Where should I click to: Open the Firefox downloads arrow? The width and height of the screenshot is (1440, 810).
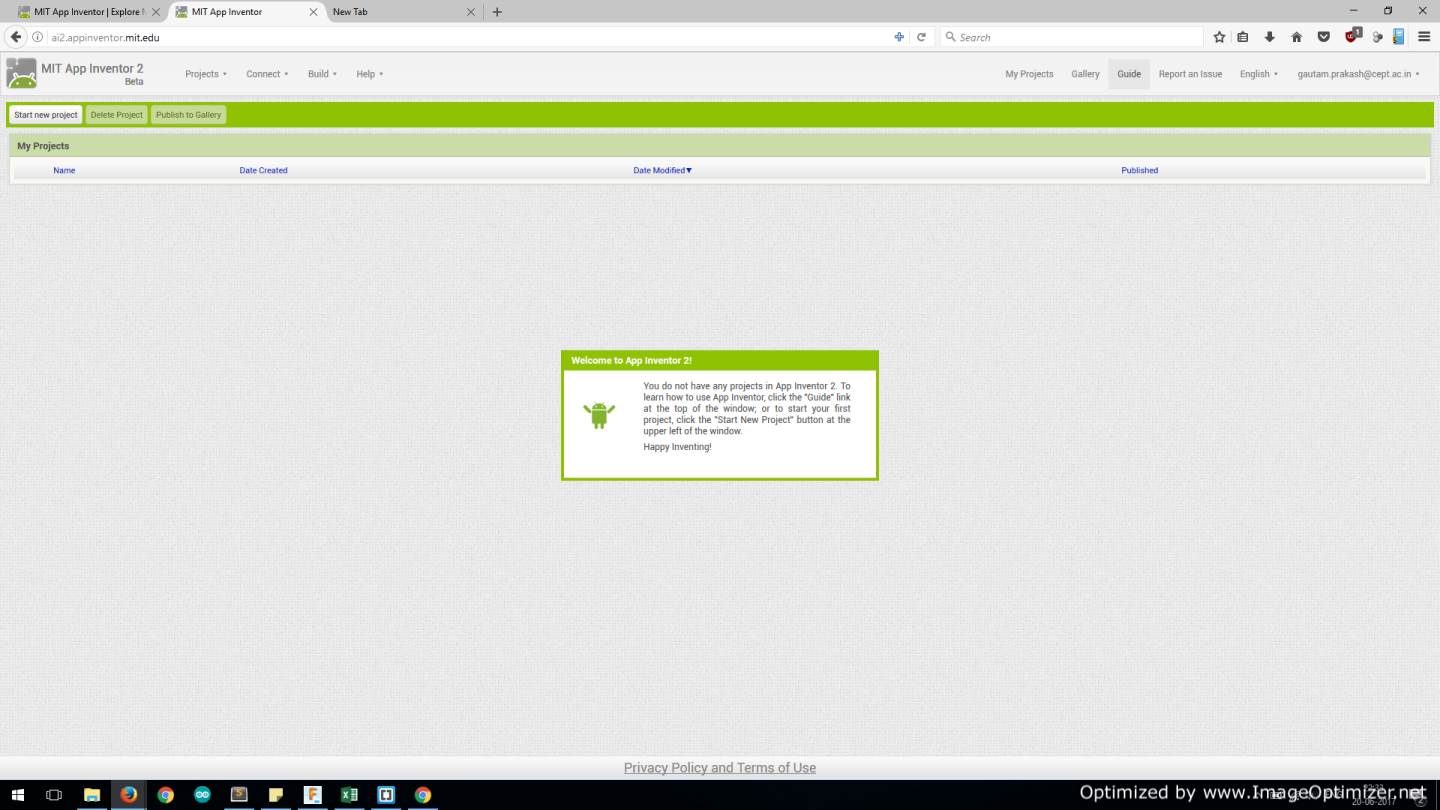[x=1270, y=37]
